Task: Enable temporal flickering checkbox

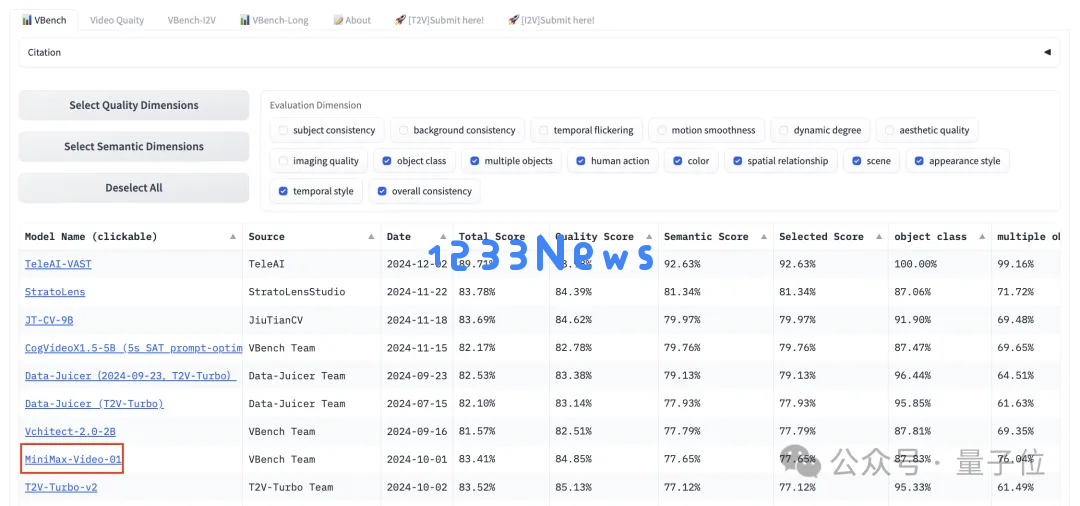Action: [x=544, y=130]
